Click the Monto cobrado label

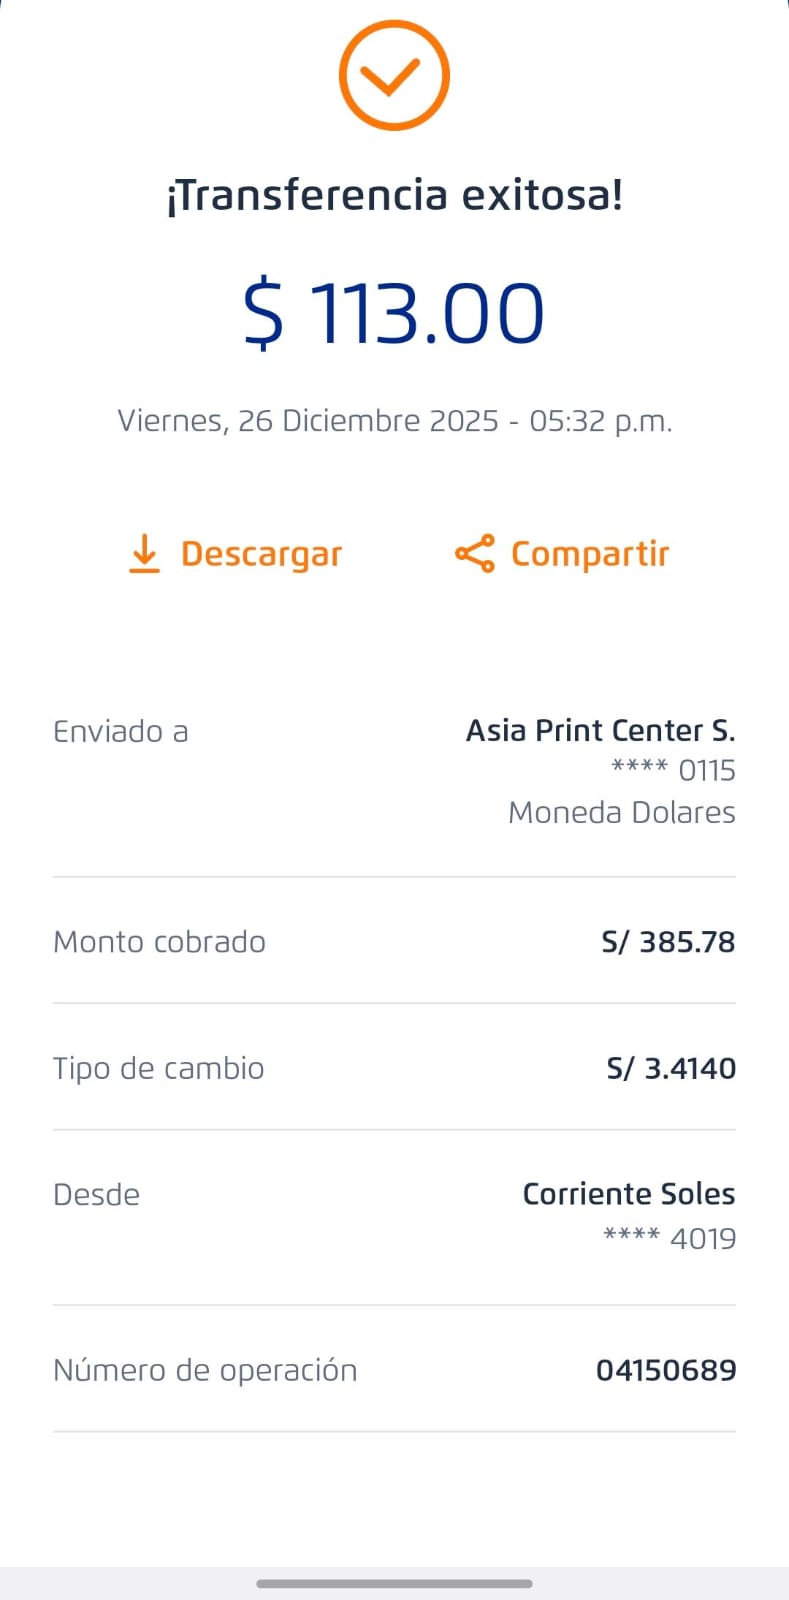[x=159, y=942]
